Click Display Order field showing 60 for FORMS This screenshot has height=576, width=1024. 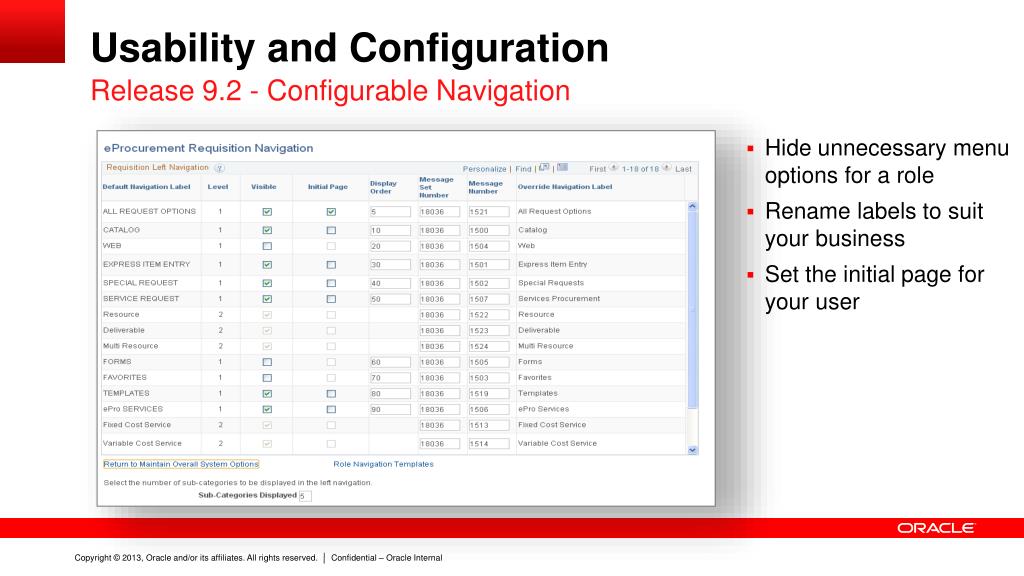tap(390, 362)
